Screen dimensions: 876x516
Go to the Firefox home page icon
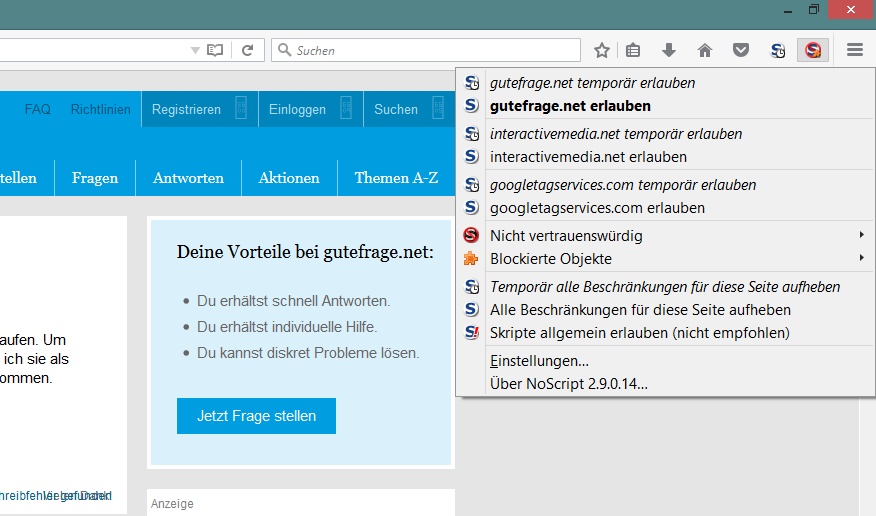click(705, 50)
